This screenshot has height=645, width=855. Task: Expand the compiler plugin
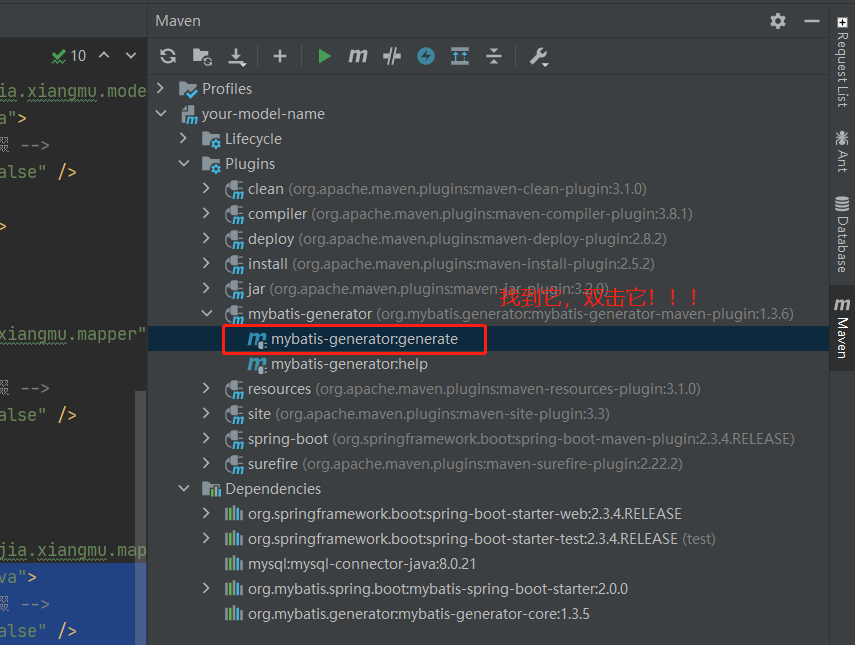point(206,213)
